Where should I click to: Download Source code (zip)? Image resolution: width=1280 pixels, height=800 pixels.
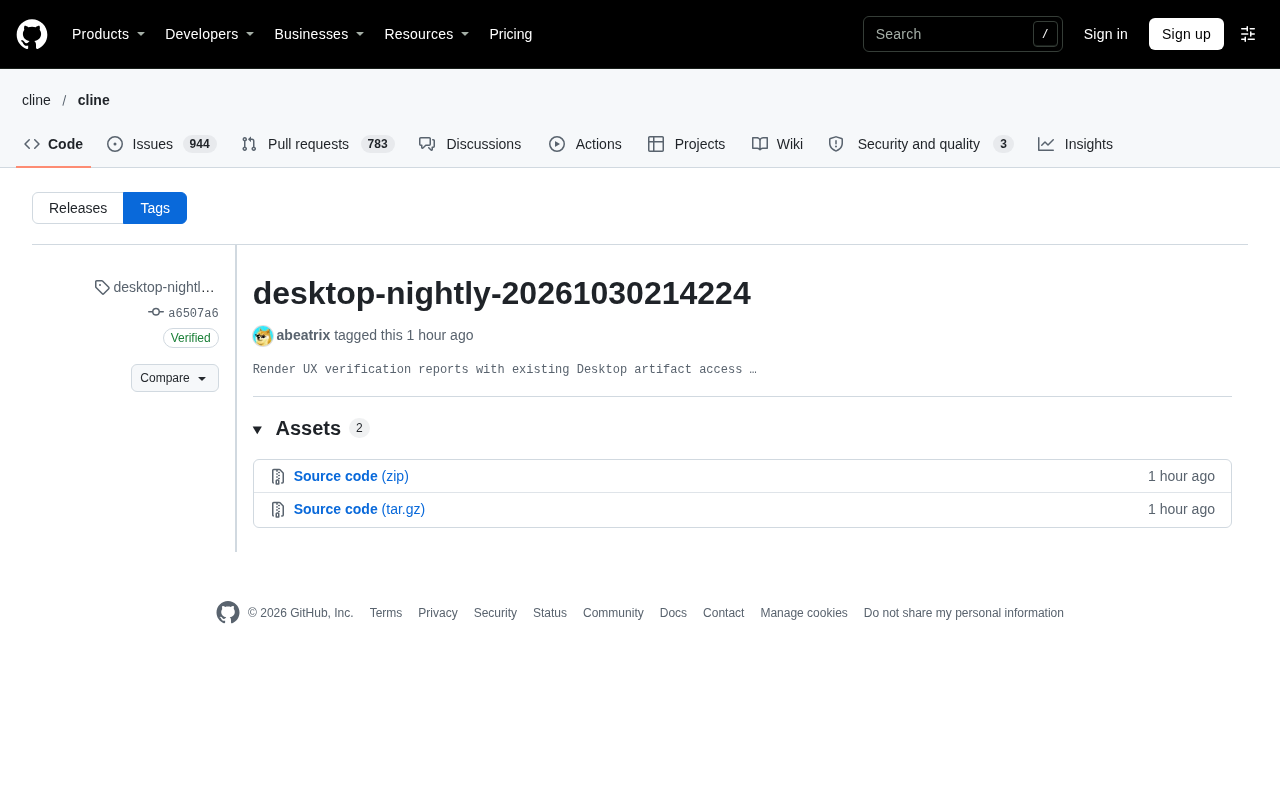351,476
